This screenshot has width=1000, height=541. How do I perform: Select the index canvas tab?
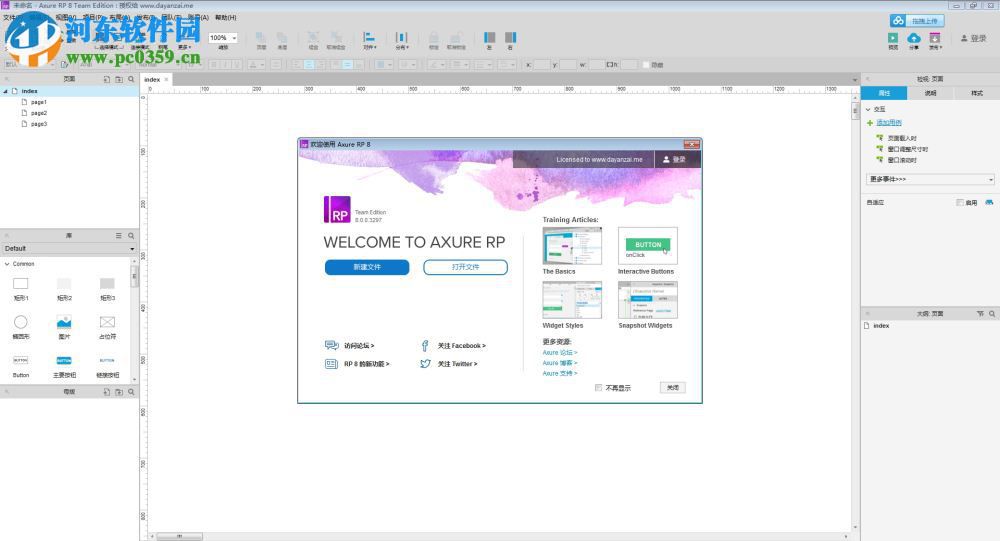[x=152, y=80]
